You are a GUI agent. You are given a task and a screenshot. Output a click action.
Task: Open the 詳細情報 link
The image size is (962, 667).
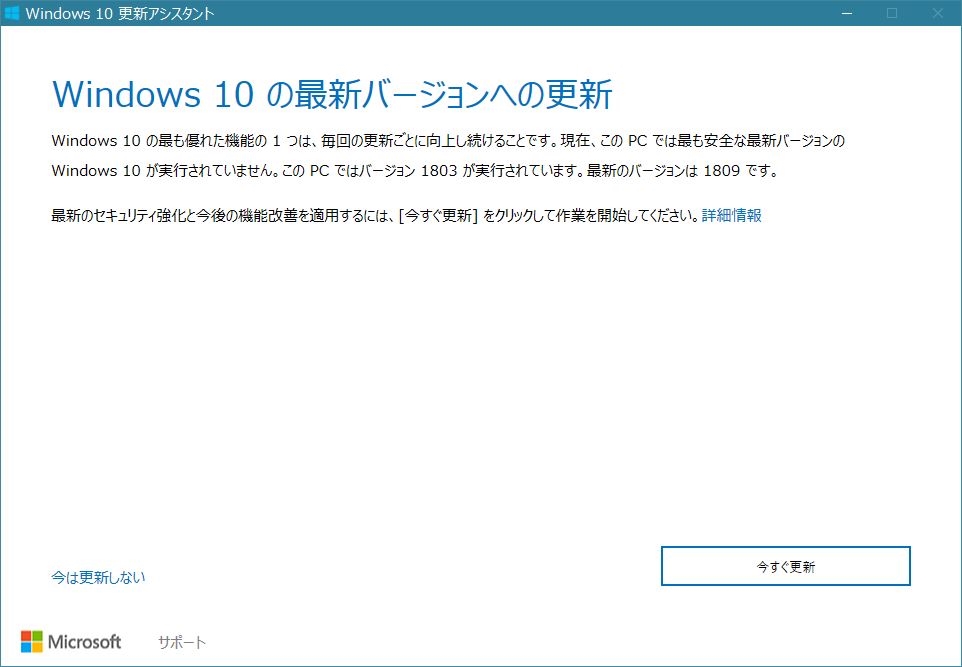731,215
